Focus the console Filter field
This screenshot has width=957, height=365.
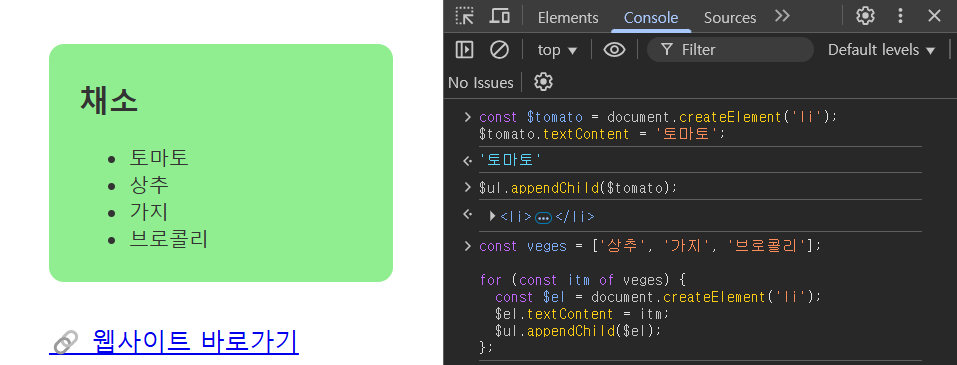point(730,49)
